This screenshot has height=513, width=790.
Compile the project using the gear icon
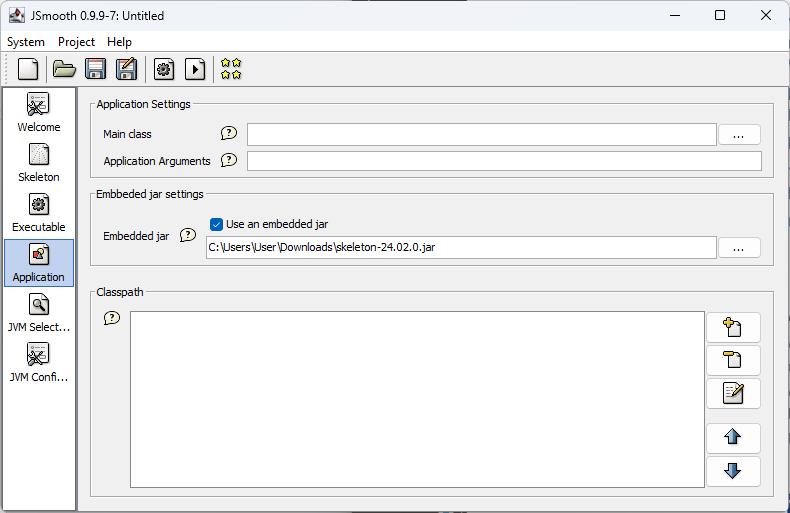click(164, 69)
